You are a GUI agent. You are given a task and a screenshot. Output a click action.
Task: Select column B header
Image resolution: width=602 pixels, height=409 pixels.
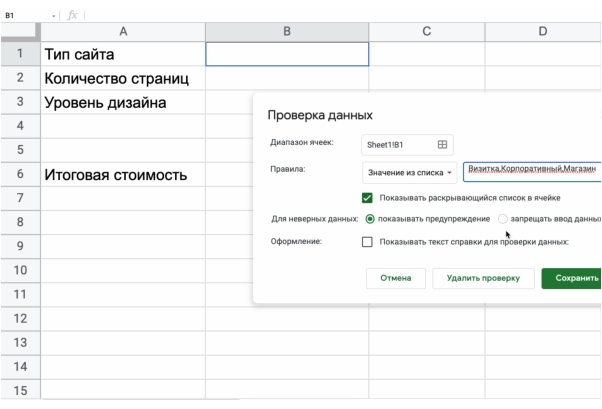pos(286,32)
